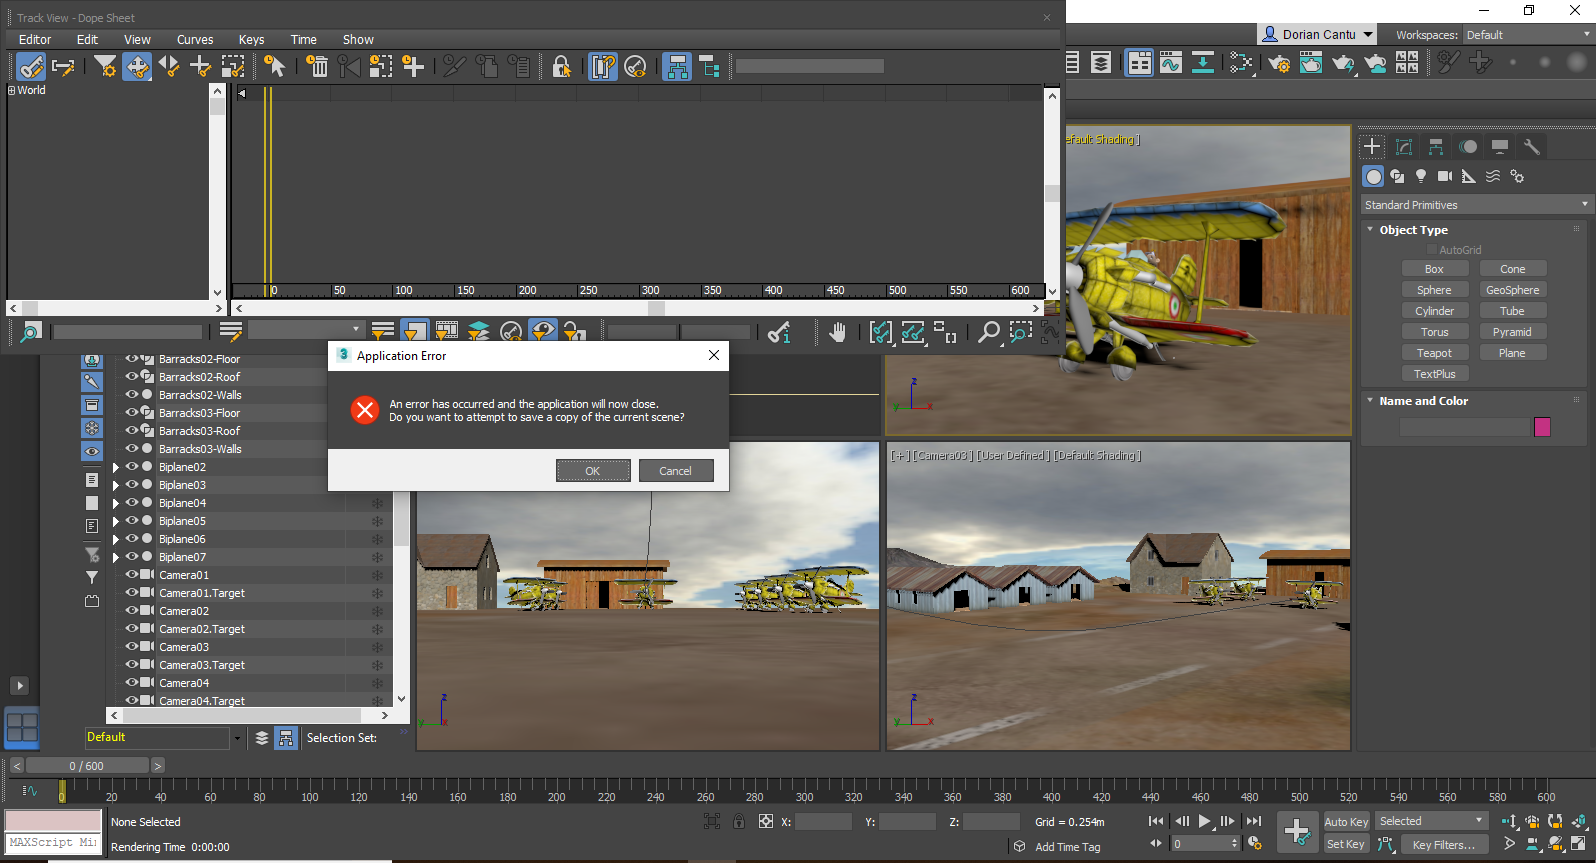Open the Default layer dropdown arrow
Image resolution: width=1596 pixels, height=863 pixels.
pyautogui.click(x=237, y=738)
